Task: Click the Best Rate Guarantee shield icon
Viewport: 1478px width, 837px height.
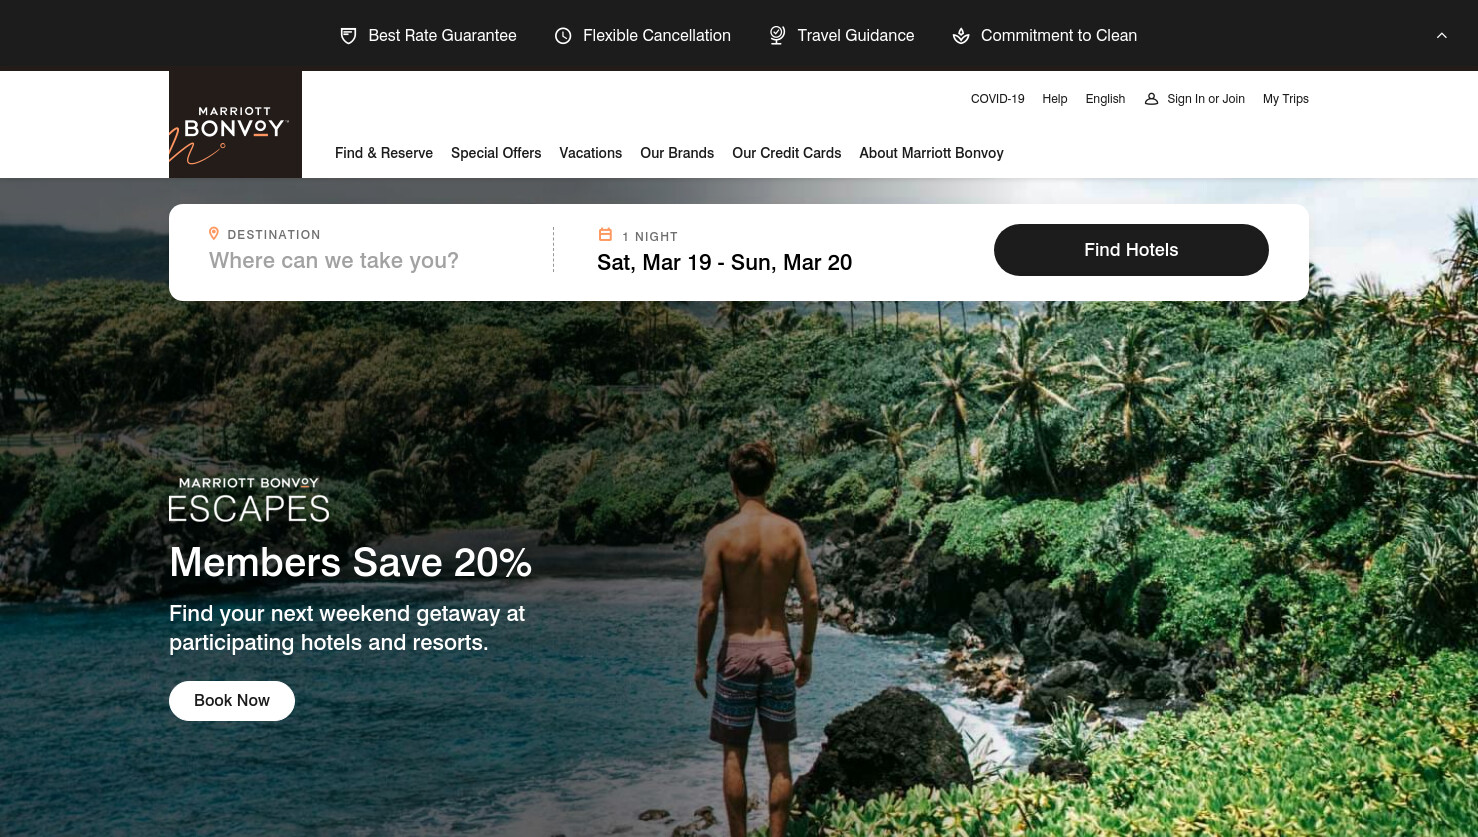Action: [348, 36]
